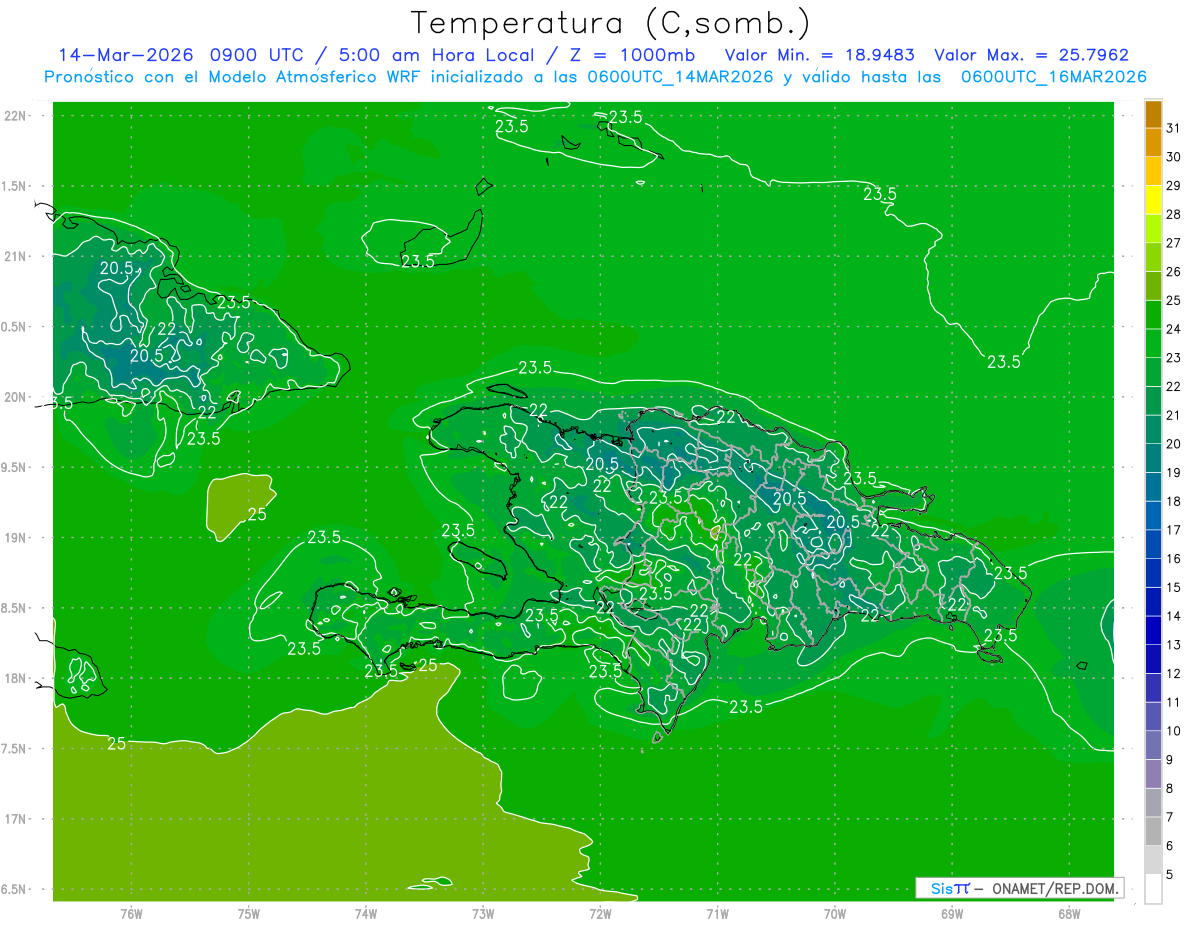
Task: Pick the blue legend band between 17 and 18
Action: [1153, 515]
